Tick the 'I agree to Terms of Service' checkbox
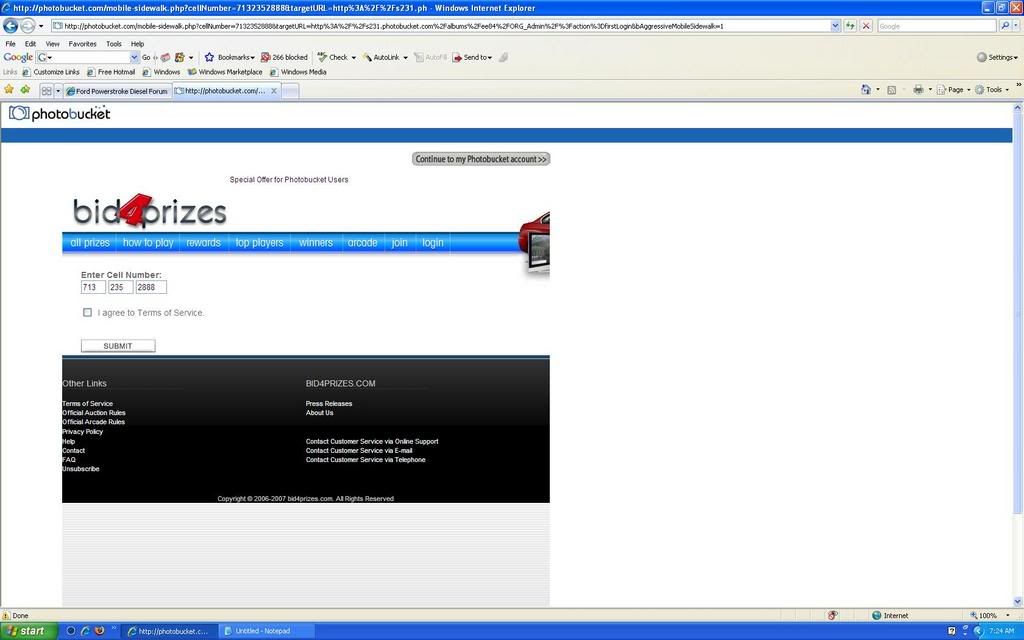 [x=88, y=312]
